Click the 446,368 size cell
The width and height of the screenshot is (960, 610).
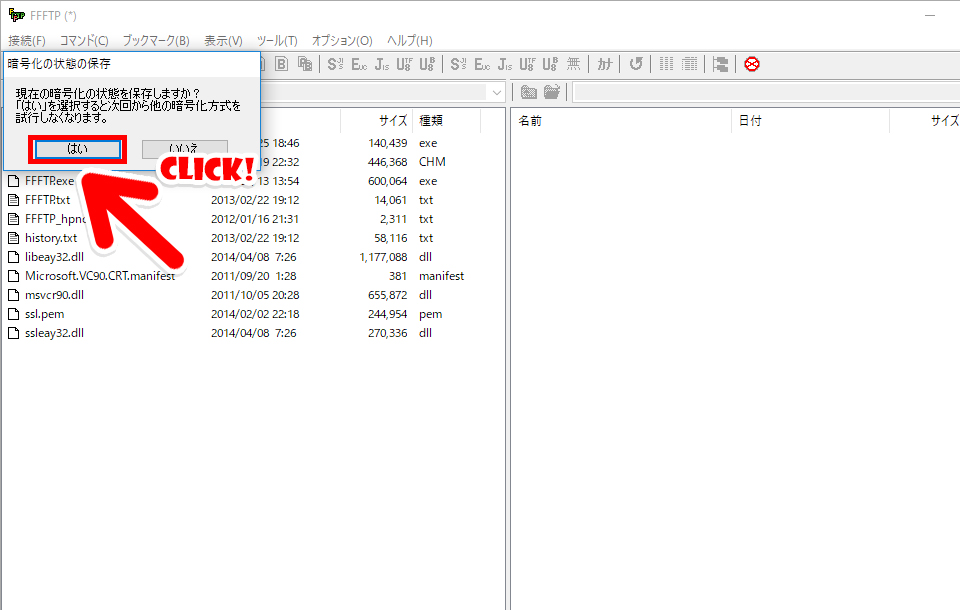click(x=388, y=162)
